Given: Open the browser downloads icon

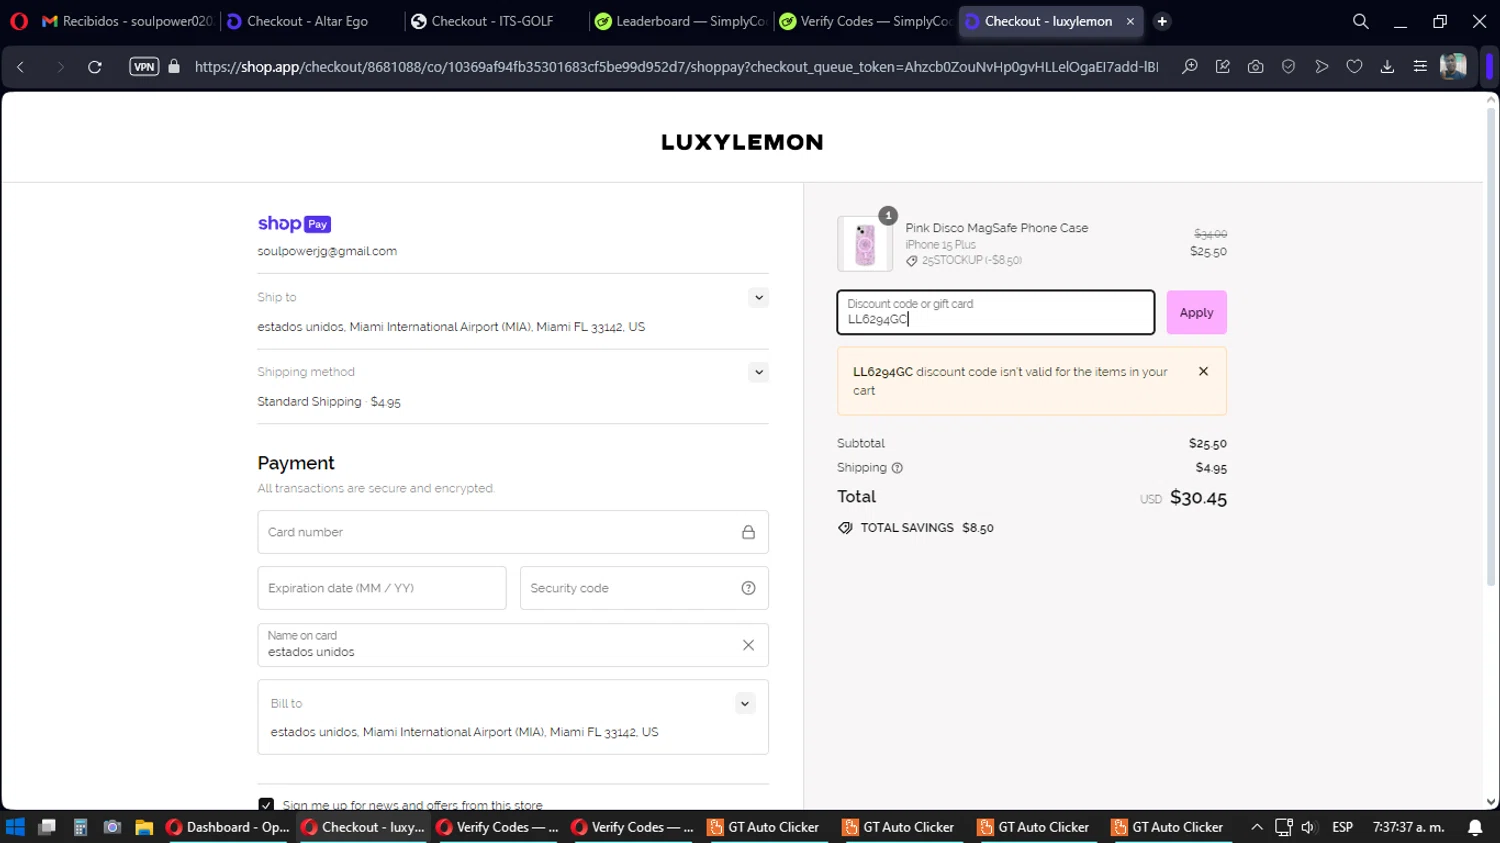Looking at the screenshot, I should (1387, 67).
